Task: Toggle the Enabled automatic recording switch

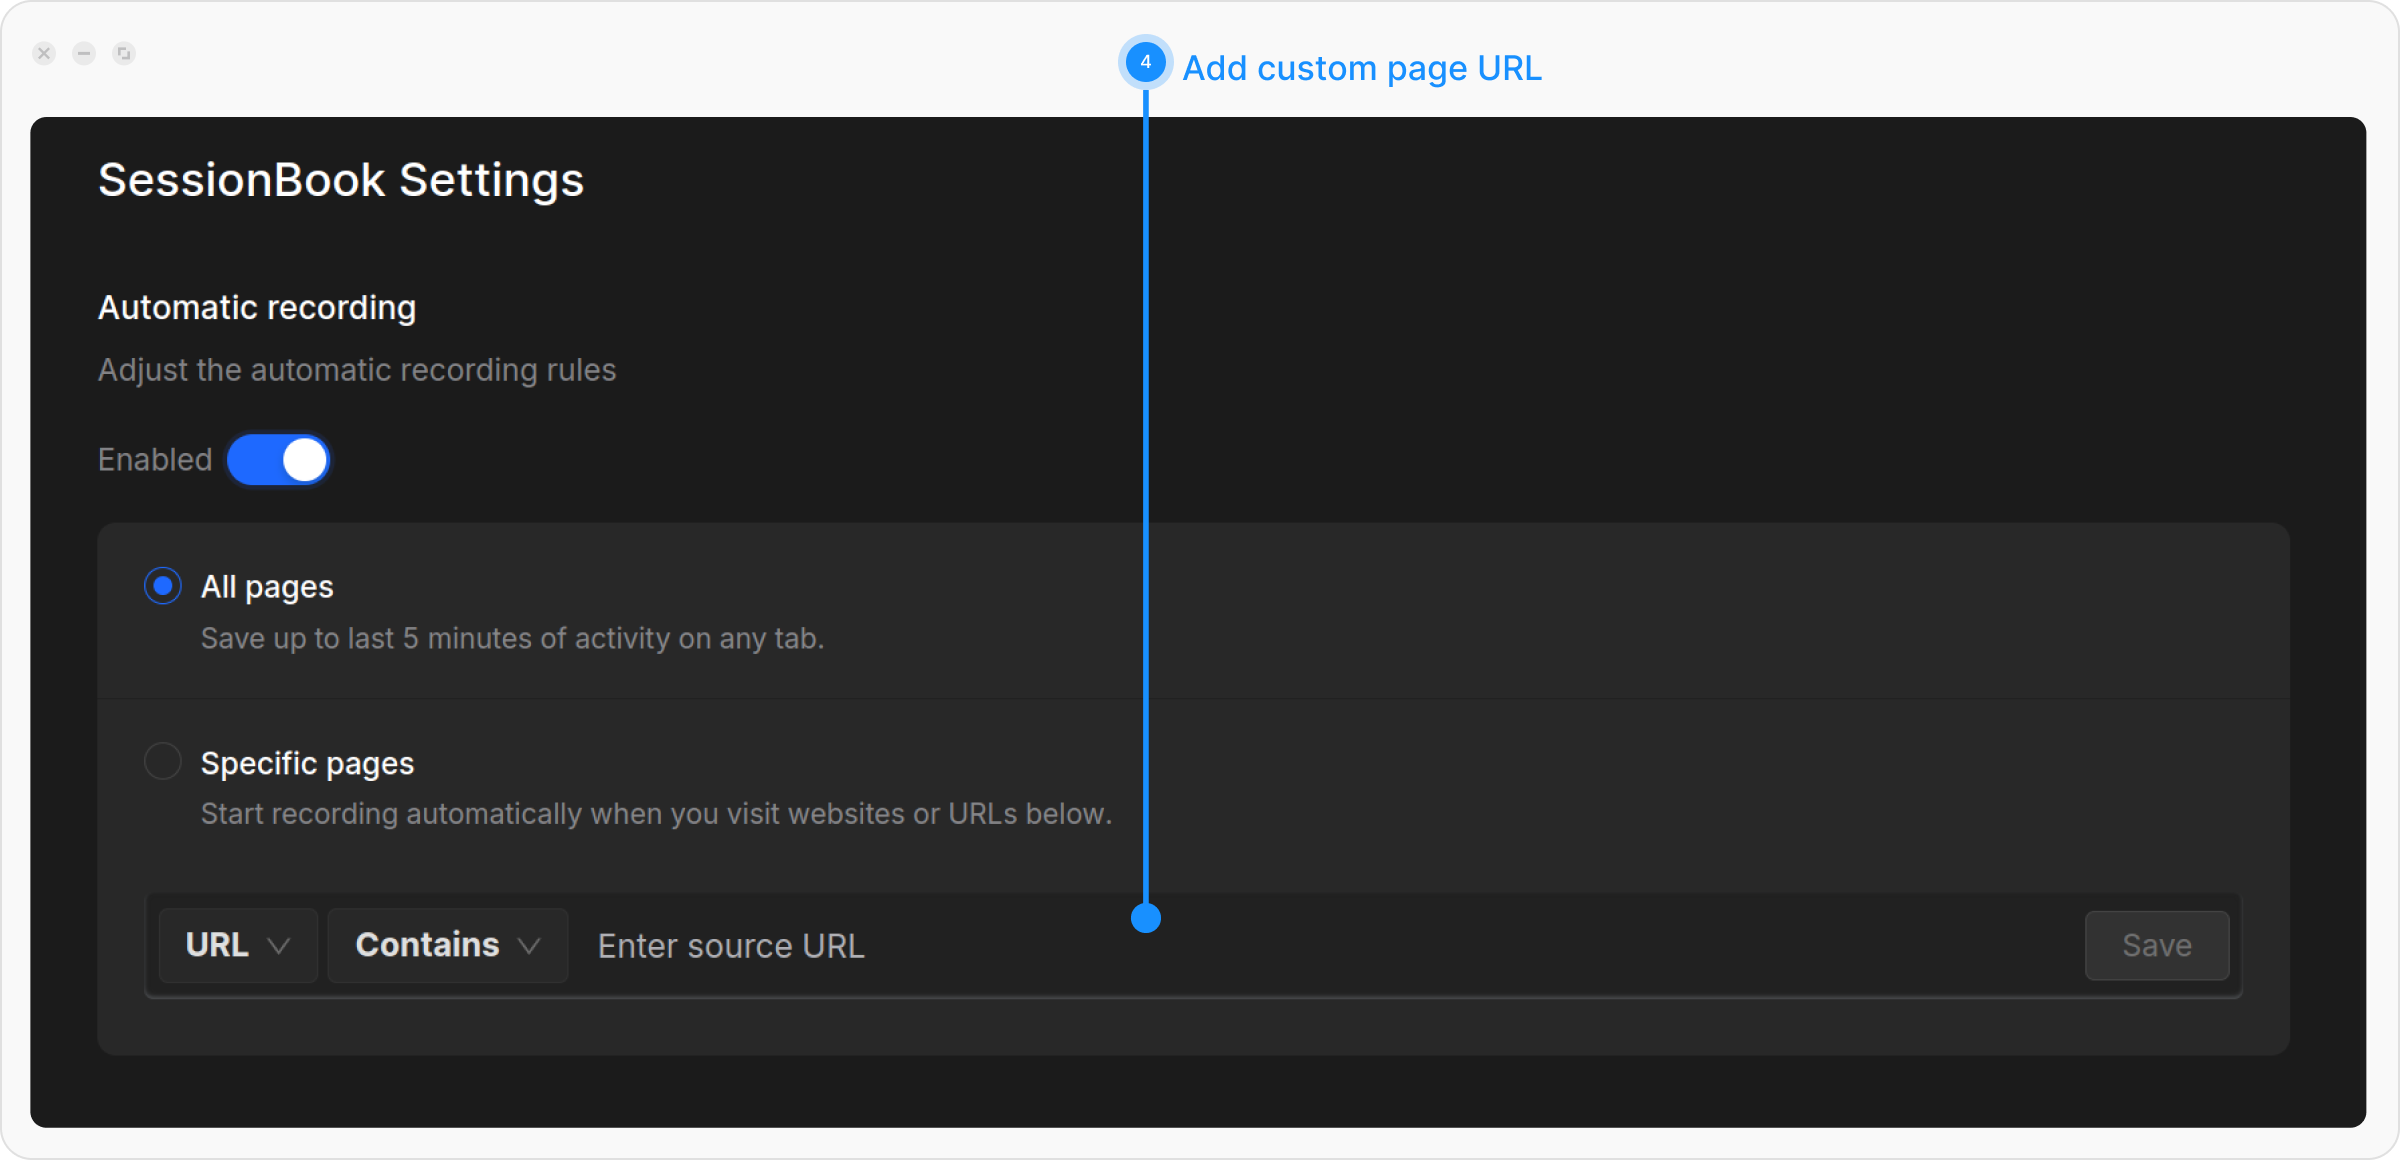Action: pyautogui.click(x=278, y=460)
